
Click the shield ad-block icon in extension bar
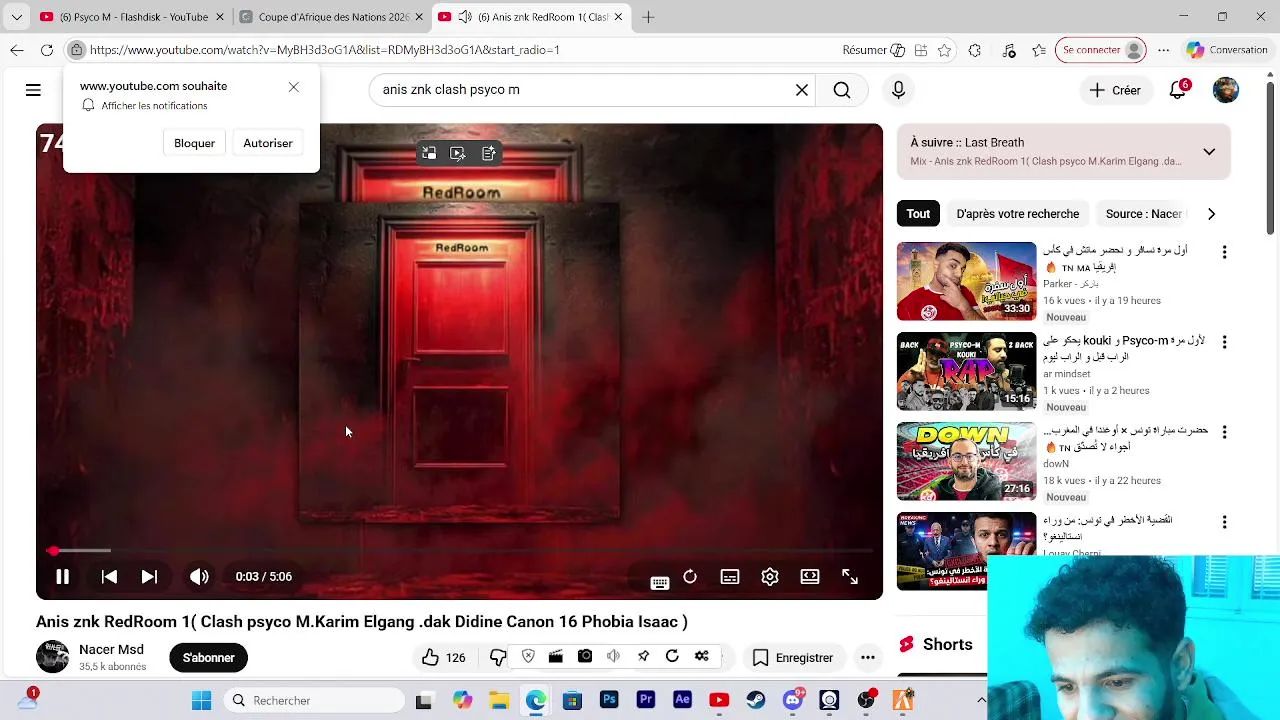pos(528,657)
